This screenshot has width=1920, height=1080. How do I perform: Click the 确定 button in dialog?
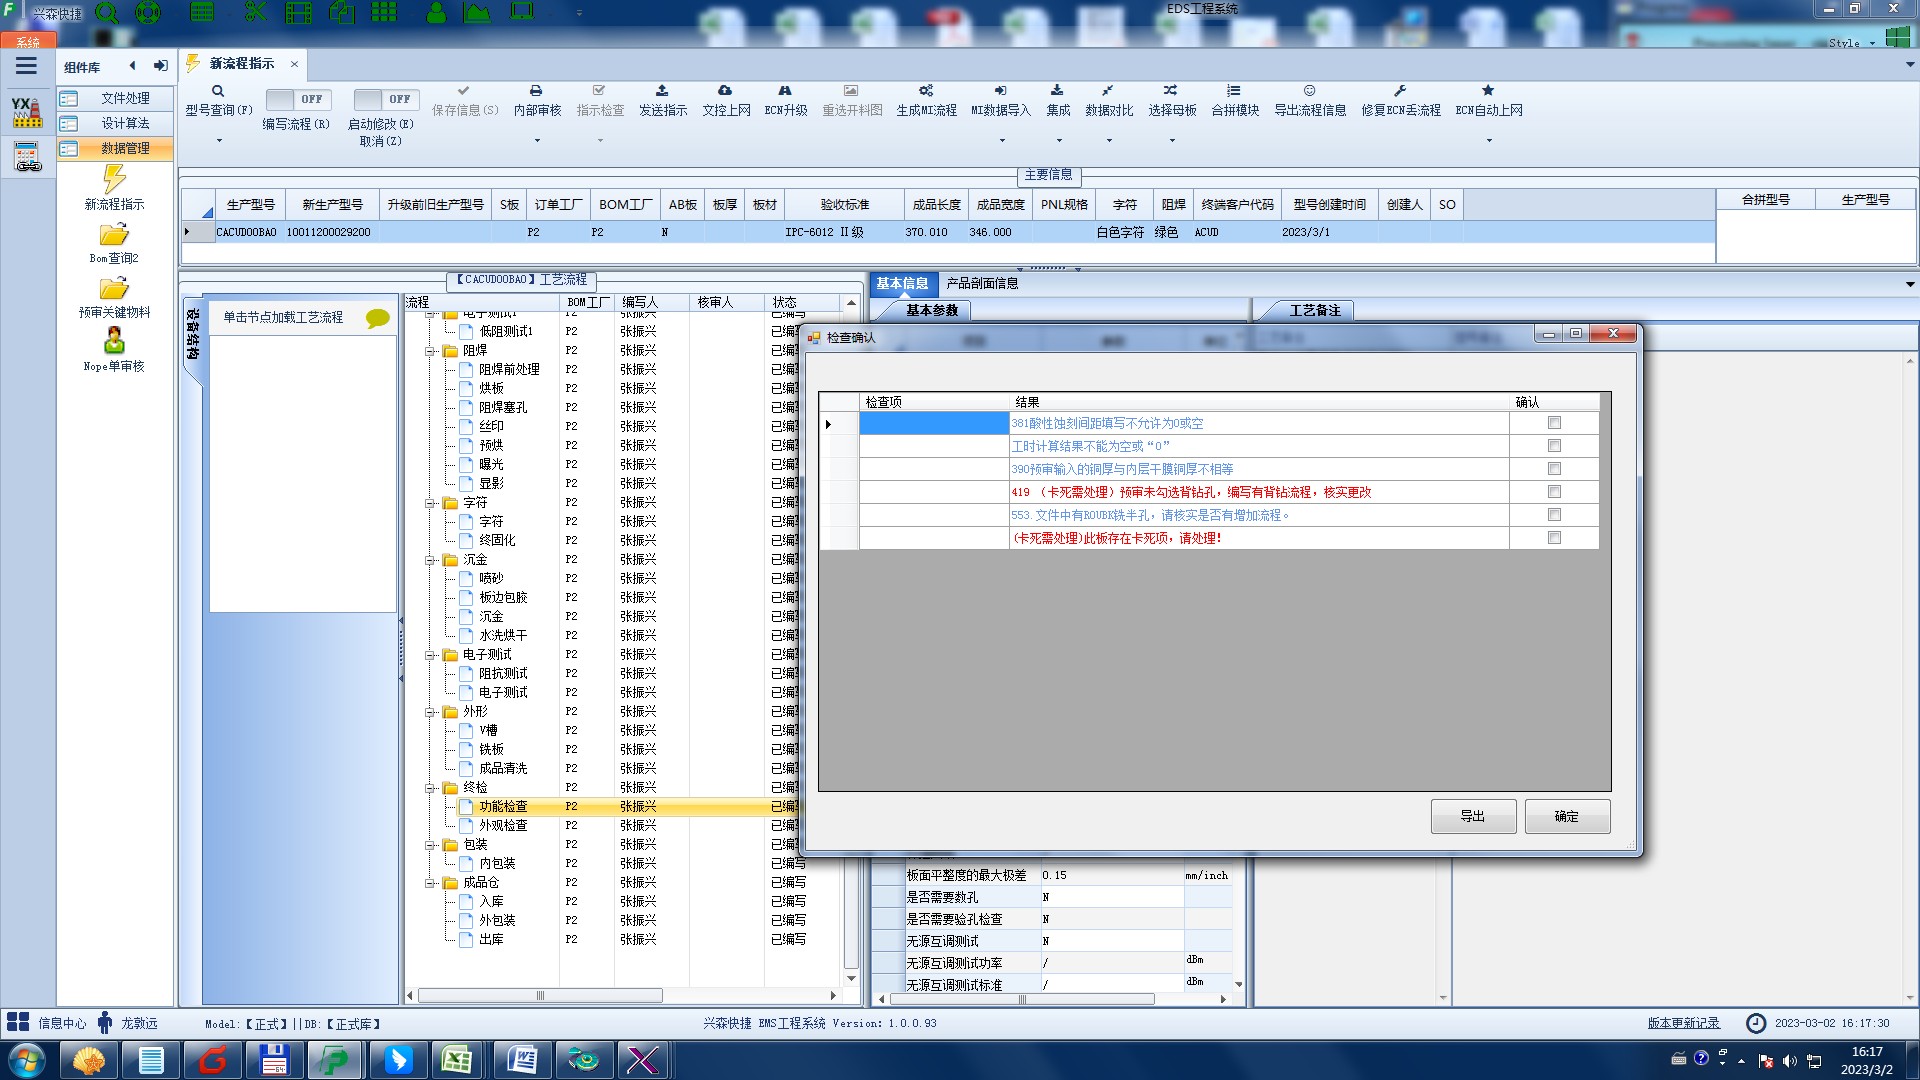[1566, 817]
